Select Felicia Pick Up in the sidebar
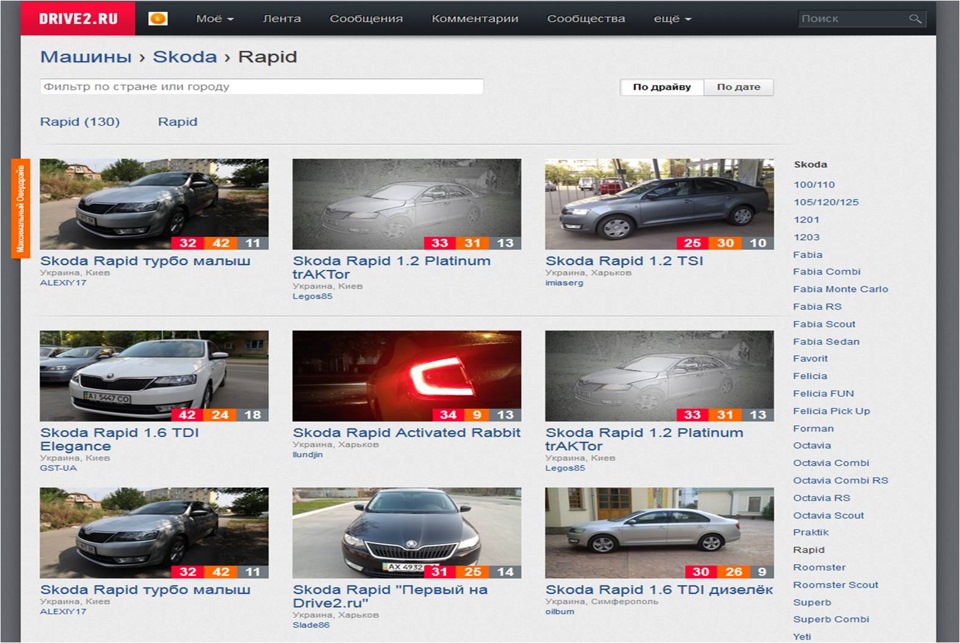Screen dimensions: 960x643 (x=831, y=411)
